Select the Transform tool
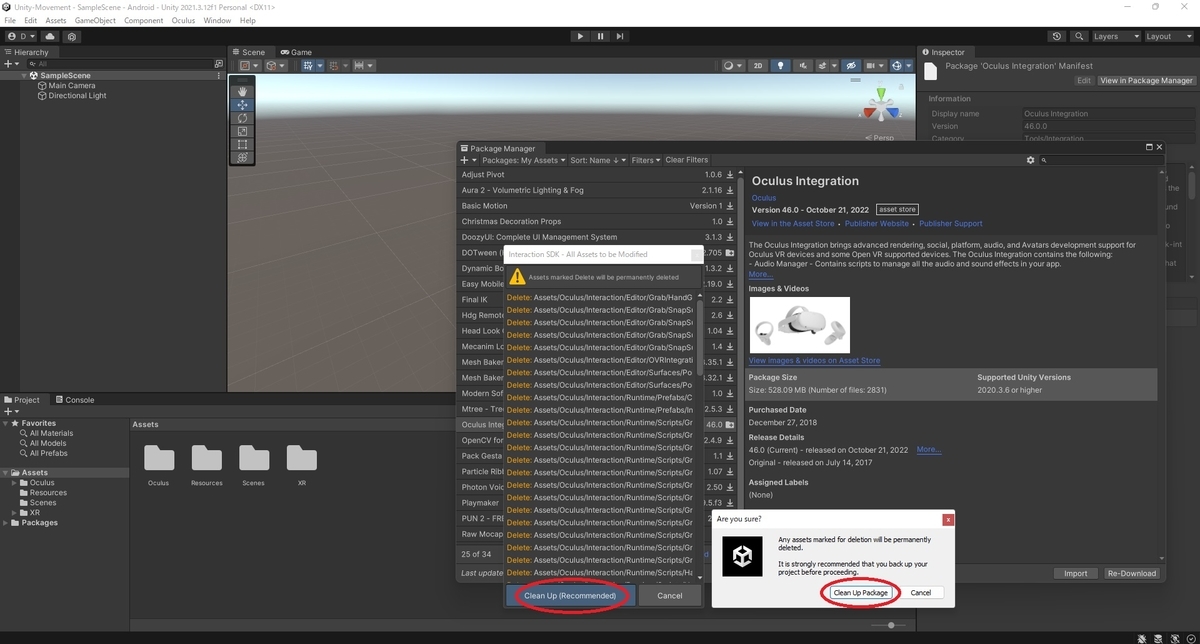This screenshot has height=644, width=1200. tap(242, 157)
